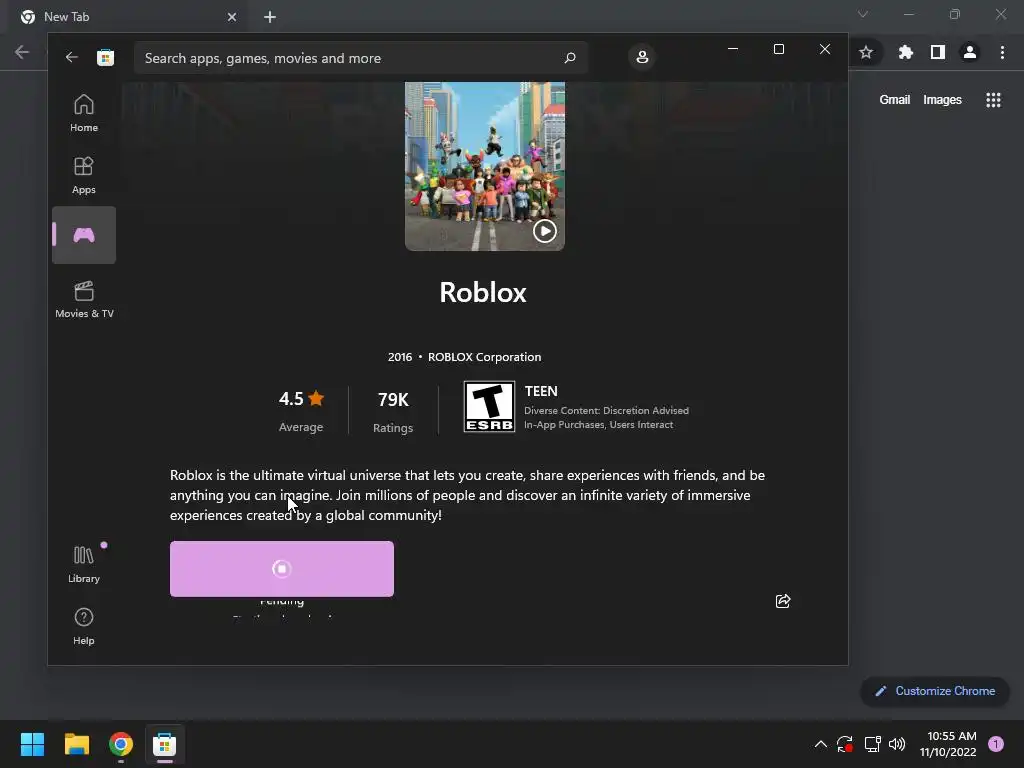Image resolution: width=1024 pixels, height=768 pixels.
Task: Stop the pending Roblox download
Action: click(x=281, y=569)
